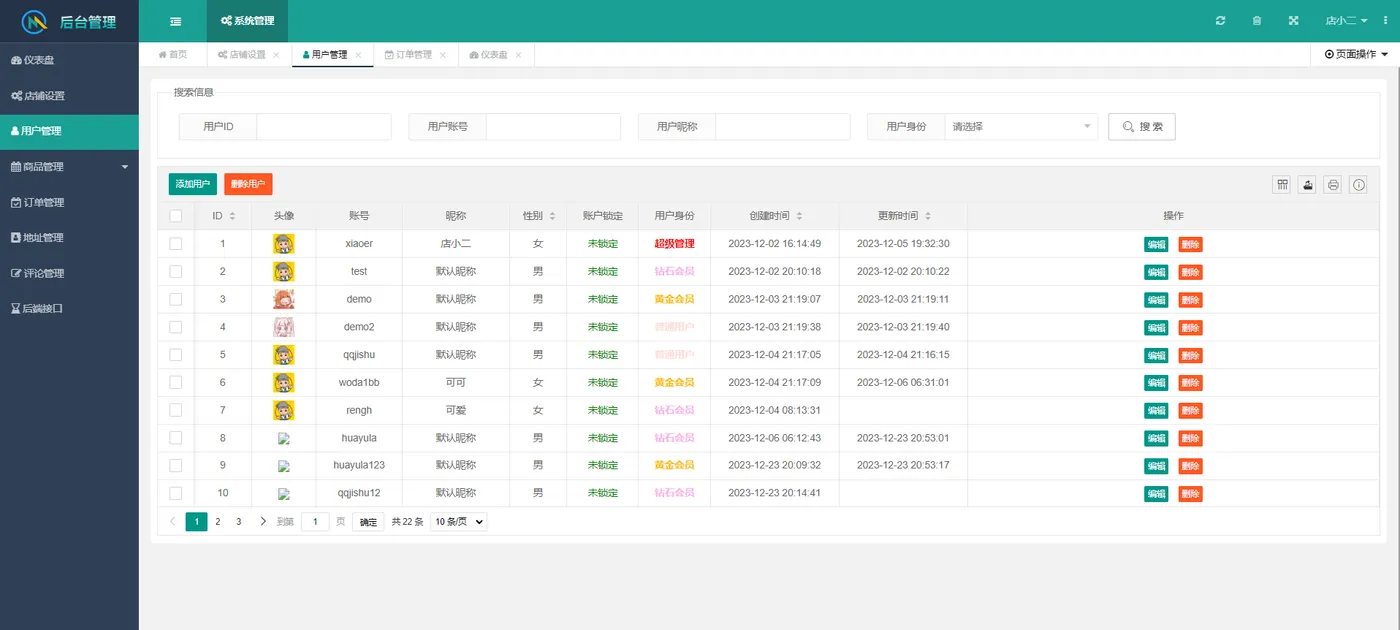Sort by ID column arrows

click(x=233, y=216)
